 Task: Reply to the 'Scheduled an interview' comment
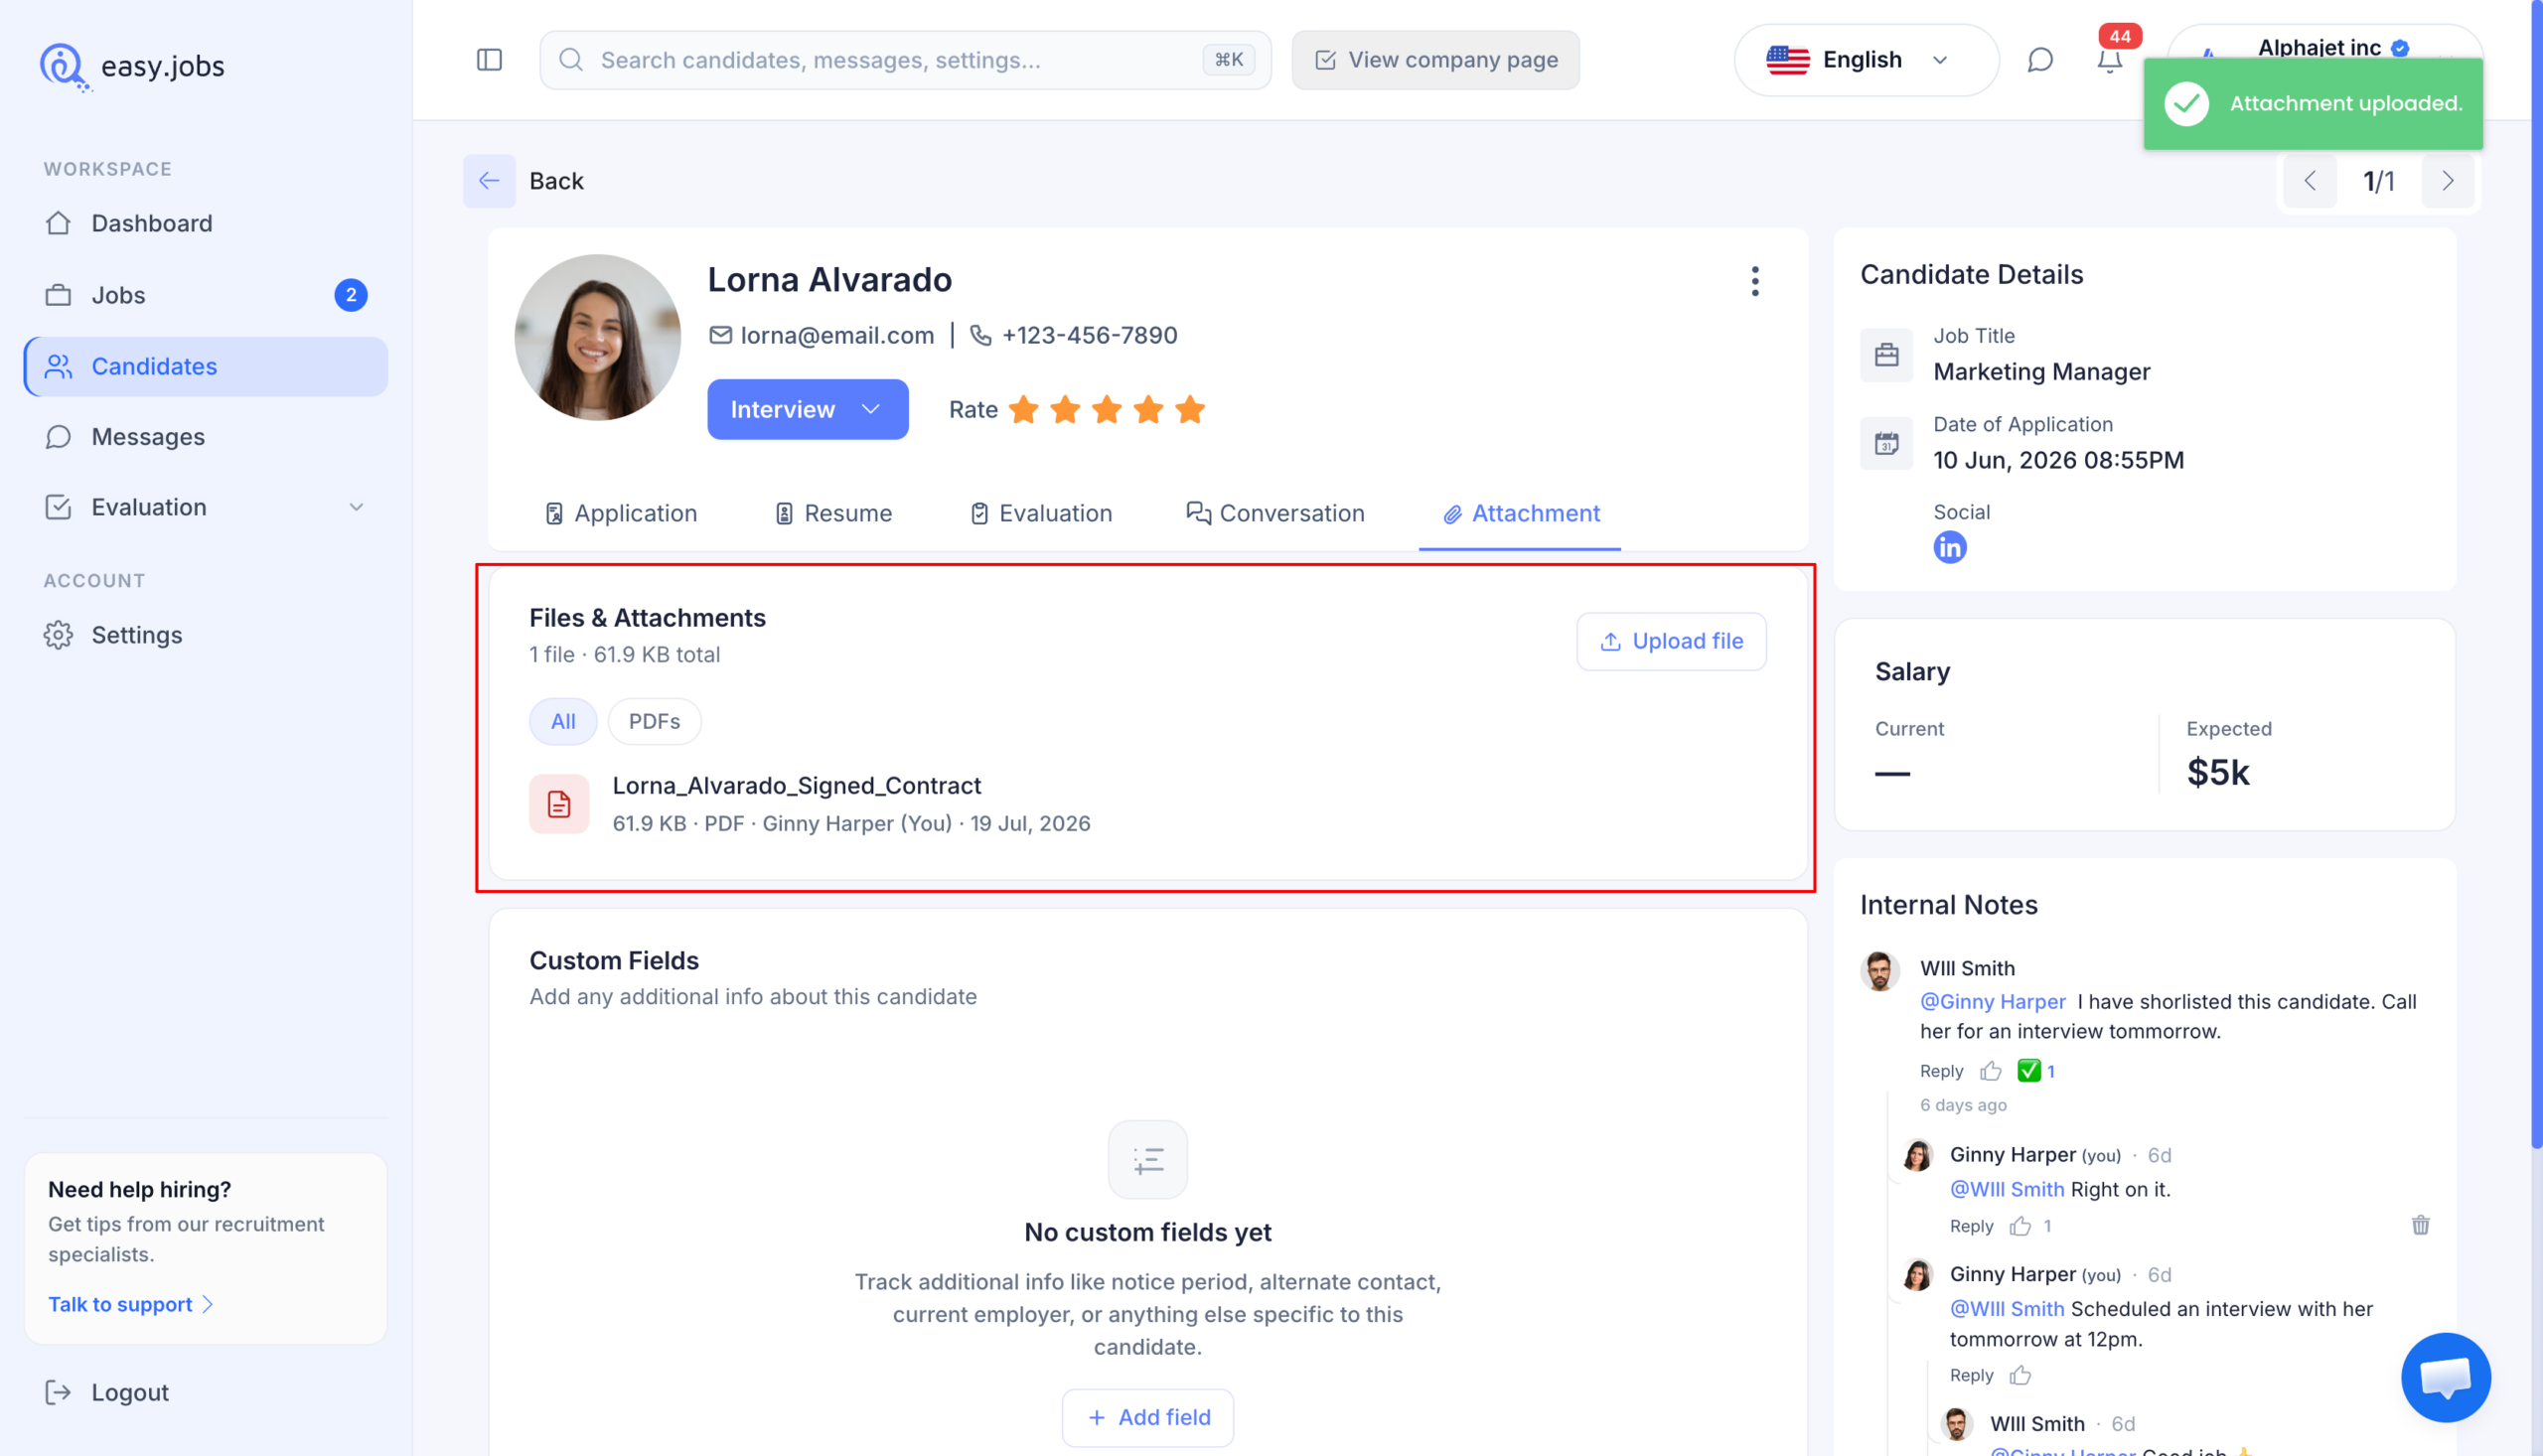pyautogui.click(x=1971, y=1375)
